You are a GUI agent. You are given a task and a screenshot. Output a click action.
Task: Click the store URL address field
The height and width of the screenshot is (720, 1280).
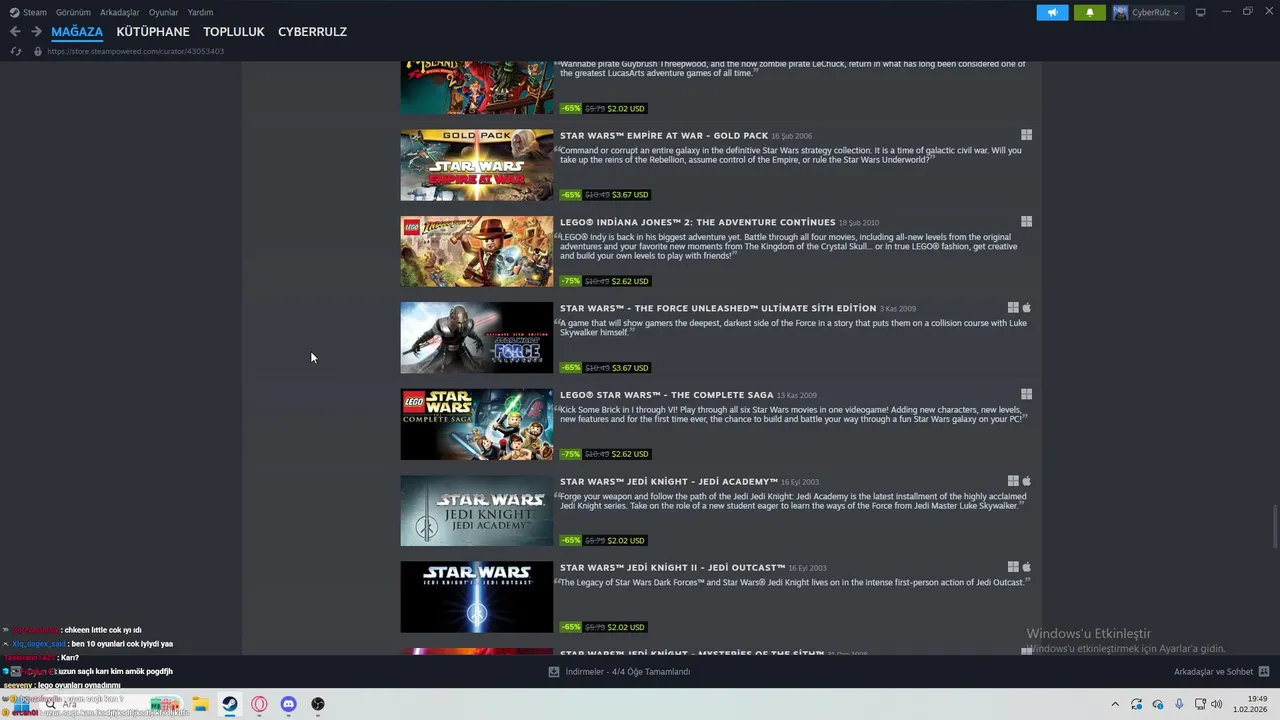pyautogui.click(x=135, y=51)
